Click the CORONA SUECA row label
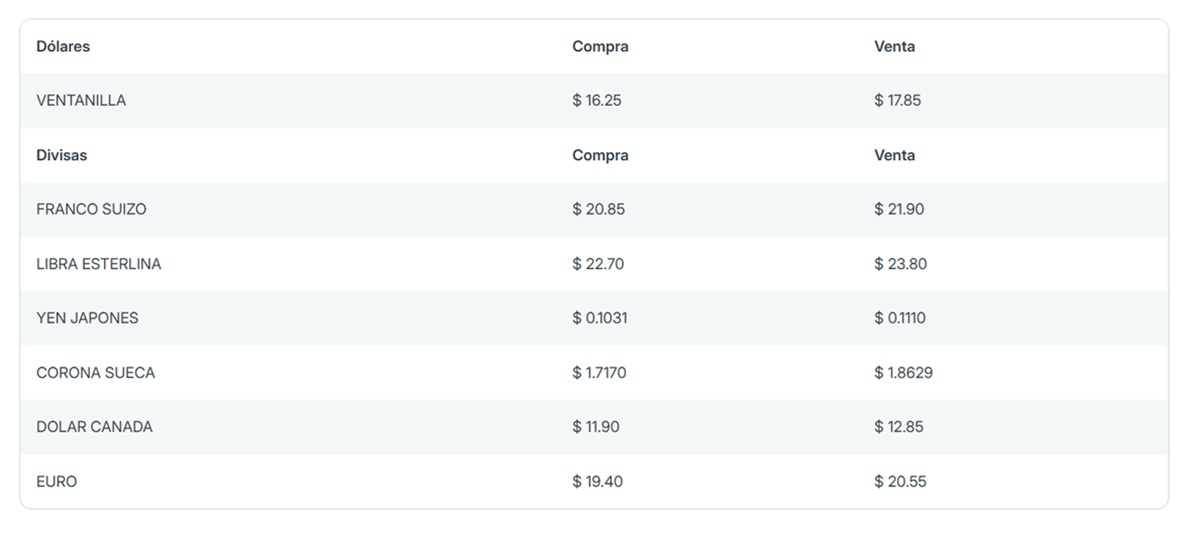 point(96,373)
